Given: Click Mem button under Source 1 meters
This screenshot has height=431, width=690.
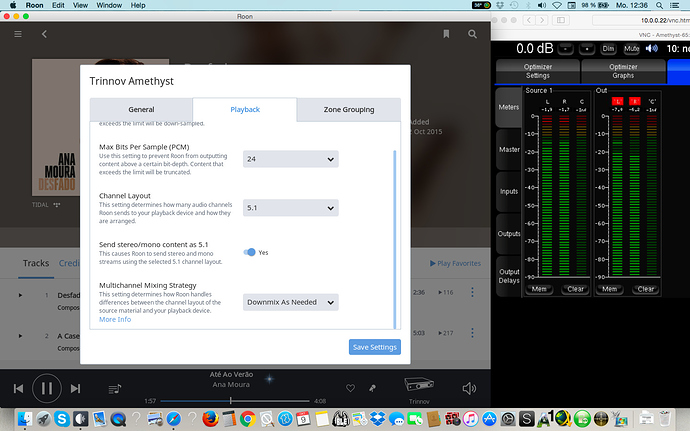Looking at the screenshot, I should tap(539, 289).
